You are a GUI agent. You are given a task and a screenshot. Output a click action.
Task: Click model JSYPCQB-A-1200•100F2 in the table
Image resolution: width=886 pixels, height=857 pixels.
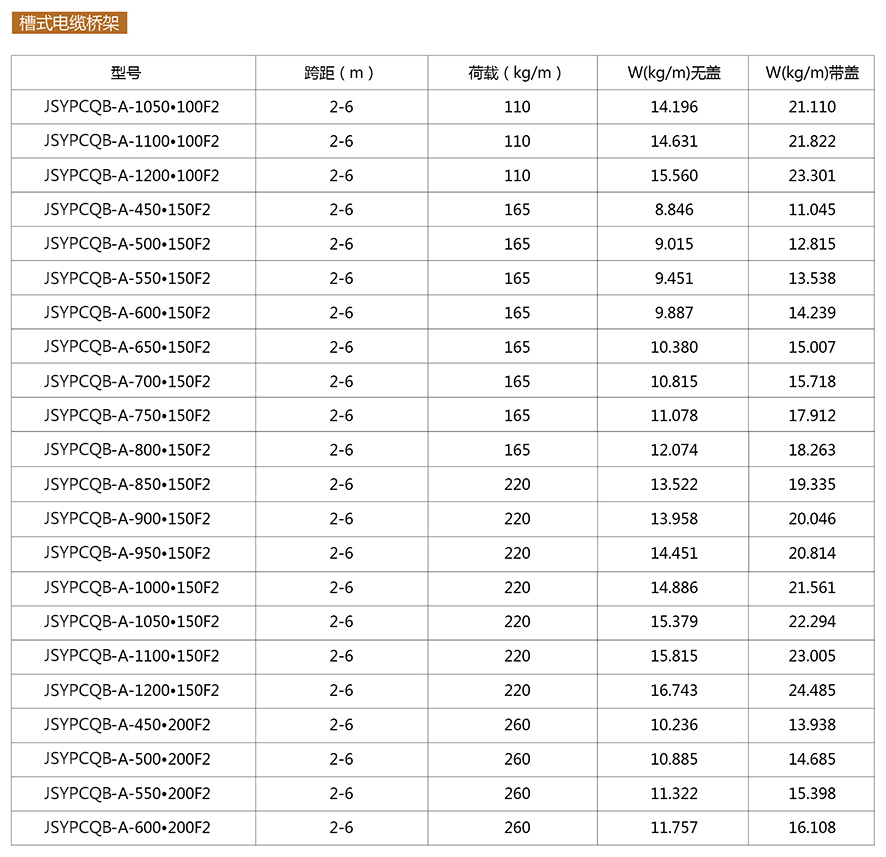(131, 176)
